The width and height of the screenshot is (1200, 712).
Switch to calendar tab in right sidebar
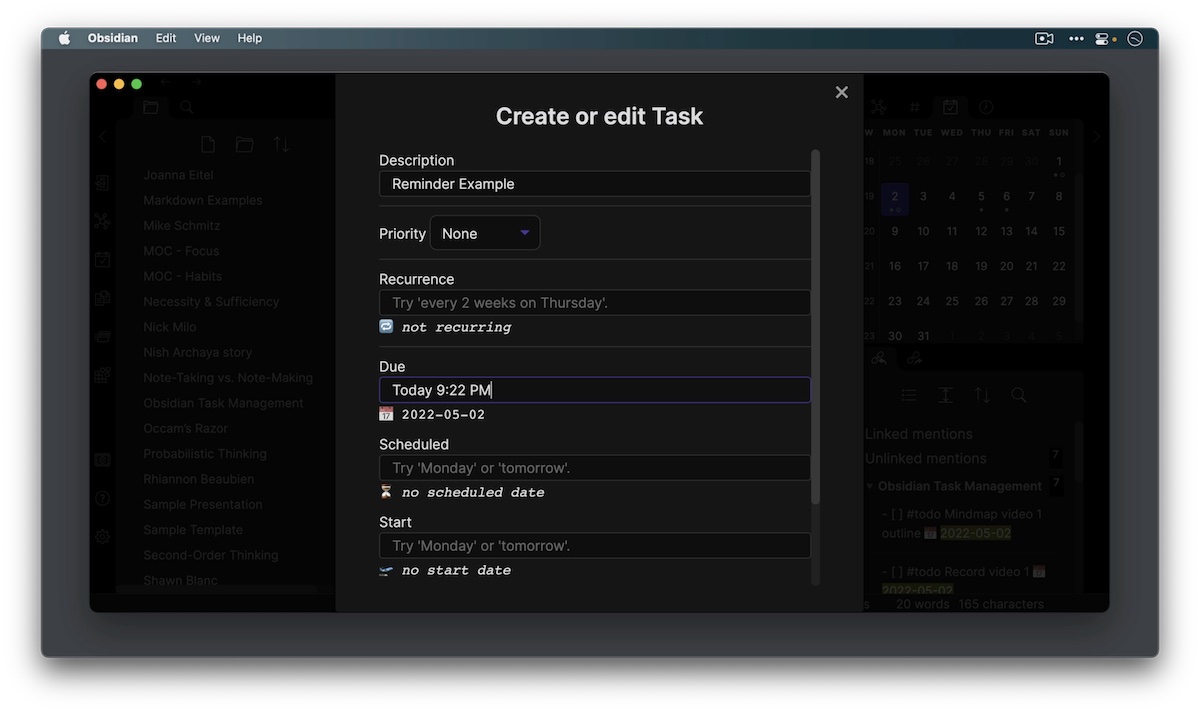(x=950, y=107)
